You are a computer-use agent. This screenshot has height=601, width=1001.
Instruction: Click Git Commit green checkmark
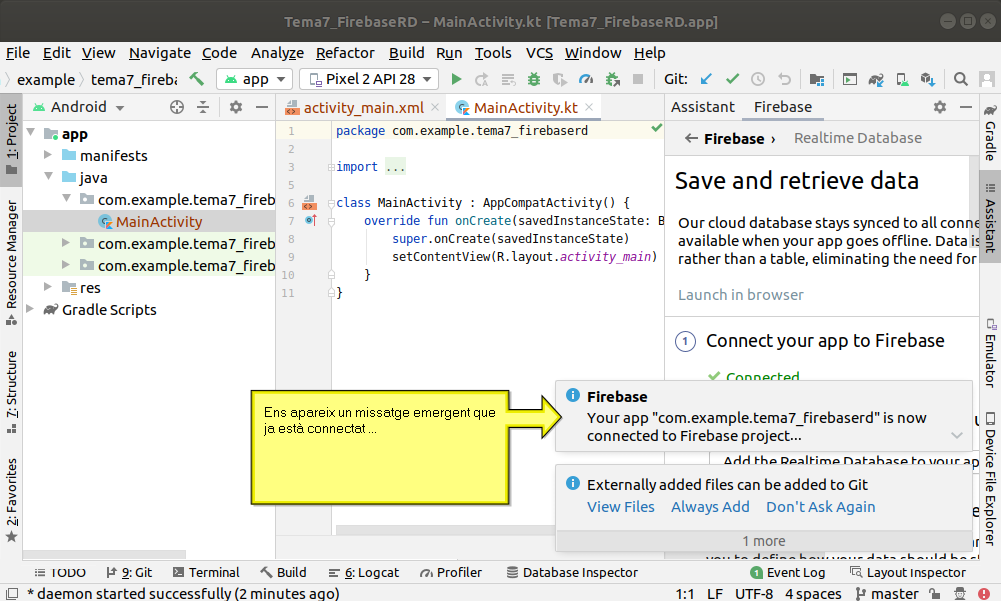click(732, 79)
